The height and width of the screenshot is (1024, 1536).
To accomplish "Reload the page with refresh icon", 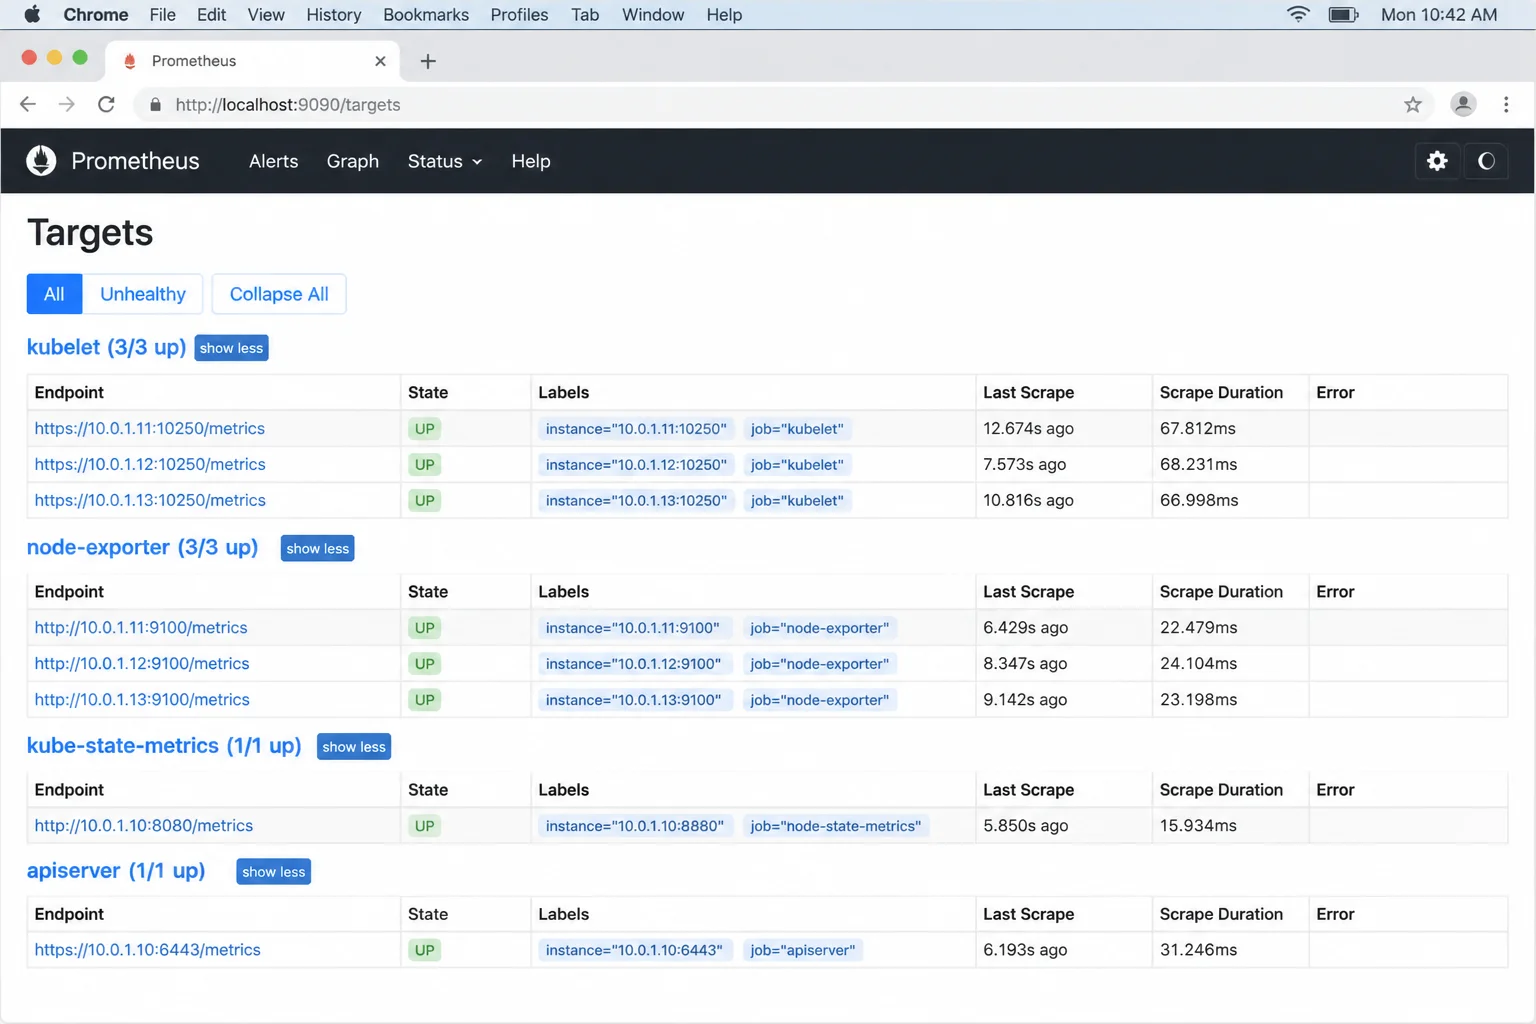I will [106, 104].
